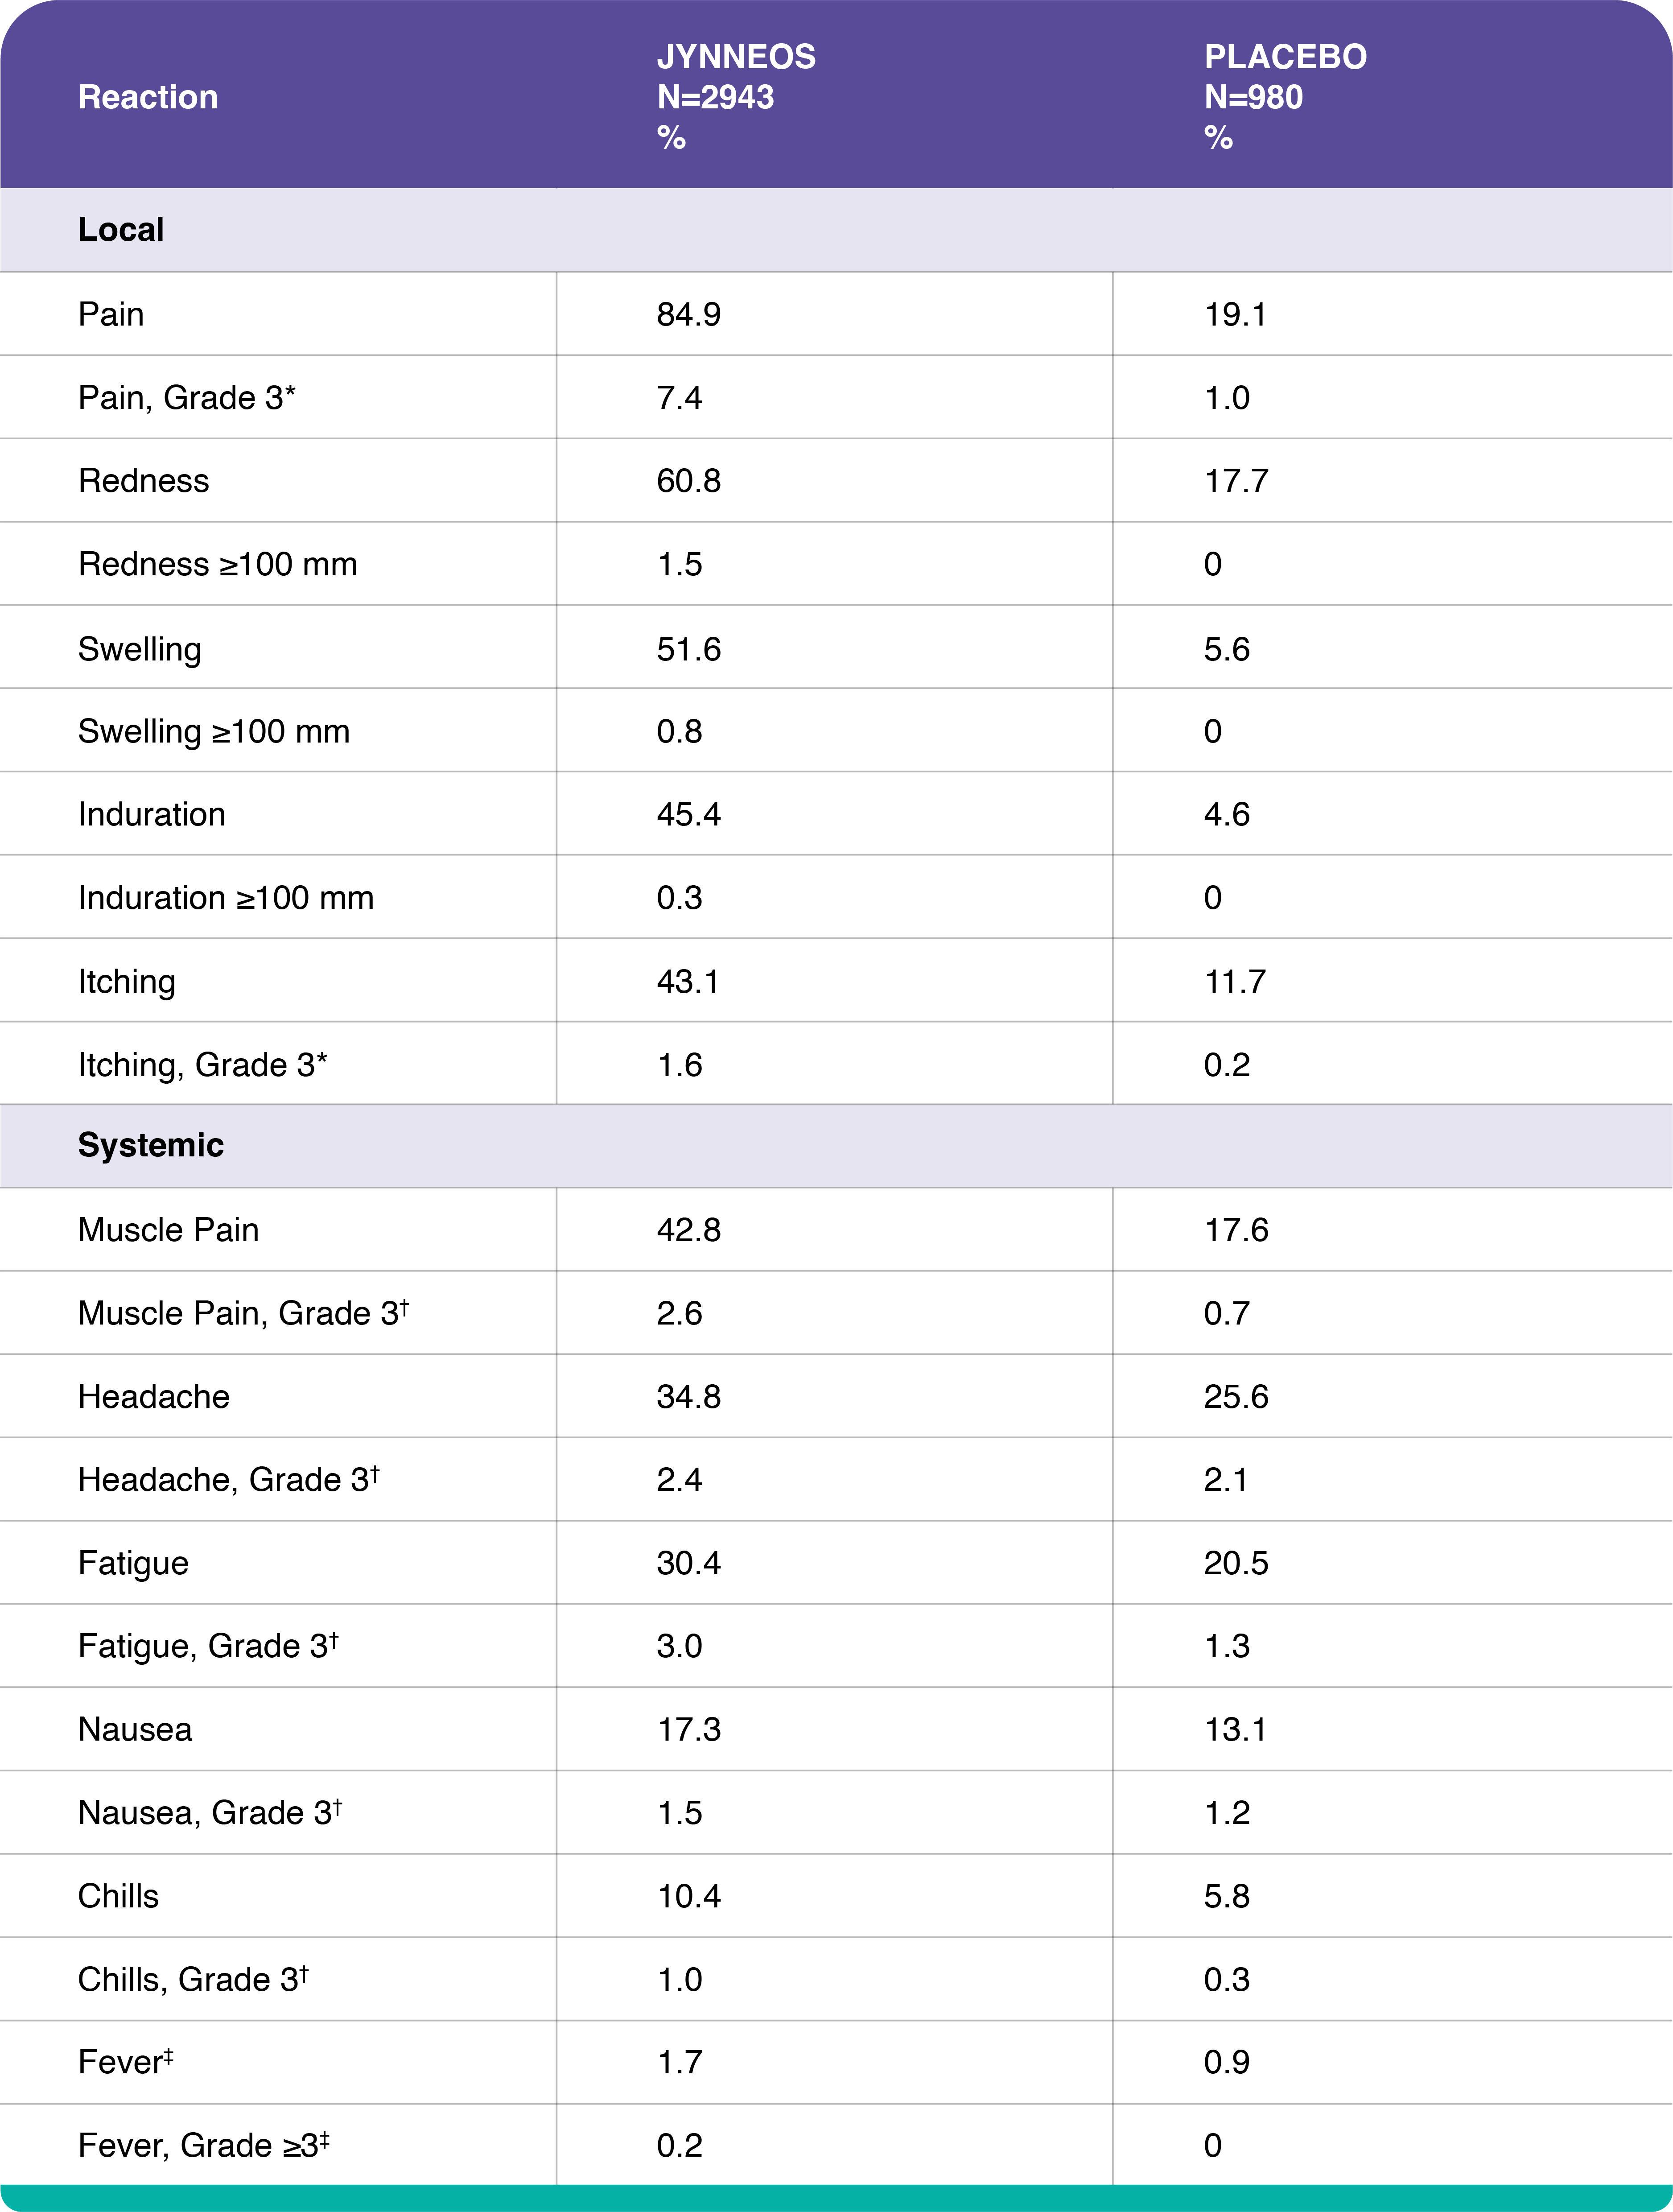Click the 25.6 placebo Headache value

point(1235,1396)
